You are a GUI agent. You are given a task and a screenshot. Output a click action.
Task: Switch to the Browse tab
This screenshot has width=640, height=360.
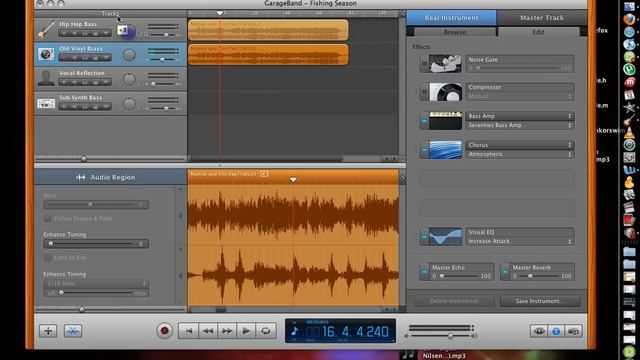[x=455, y=32]
